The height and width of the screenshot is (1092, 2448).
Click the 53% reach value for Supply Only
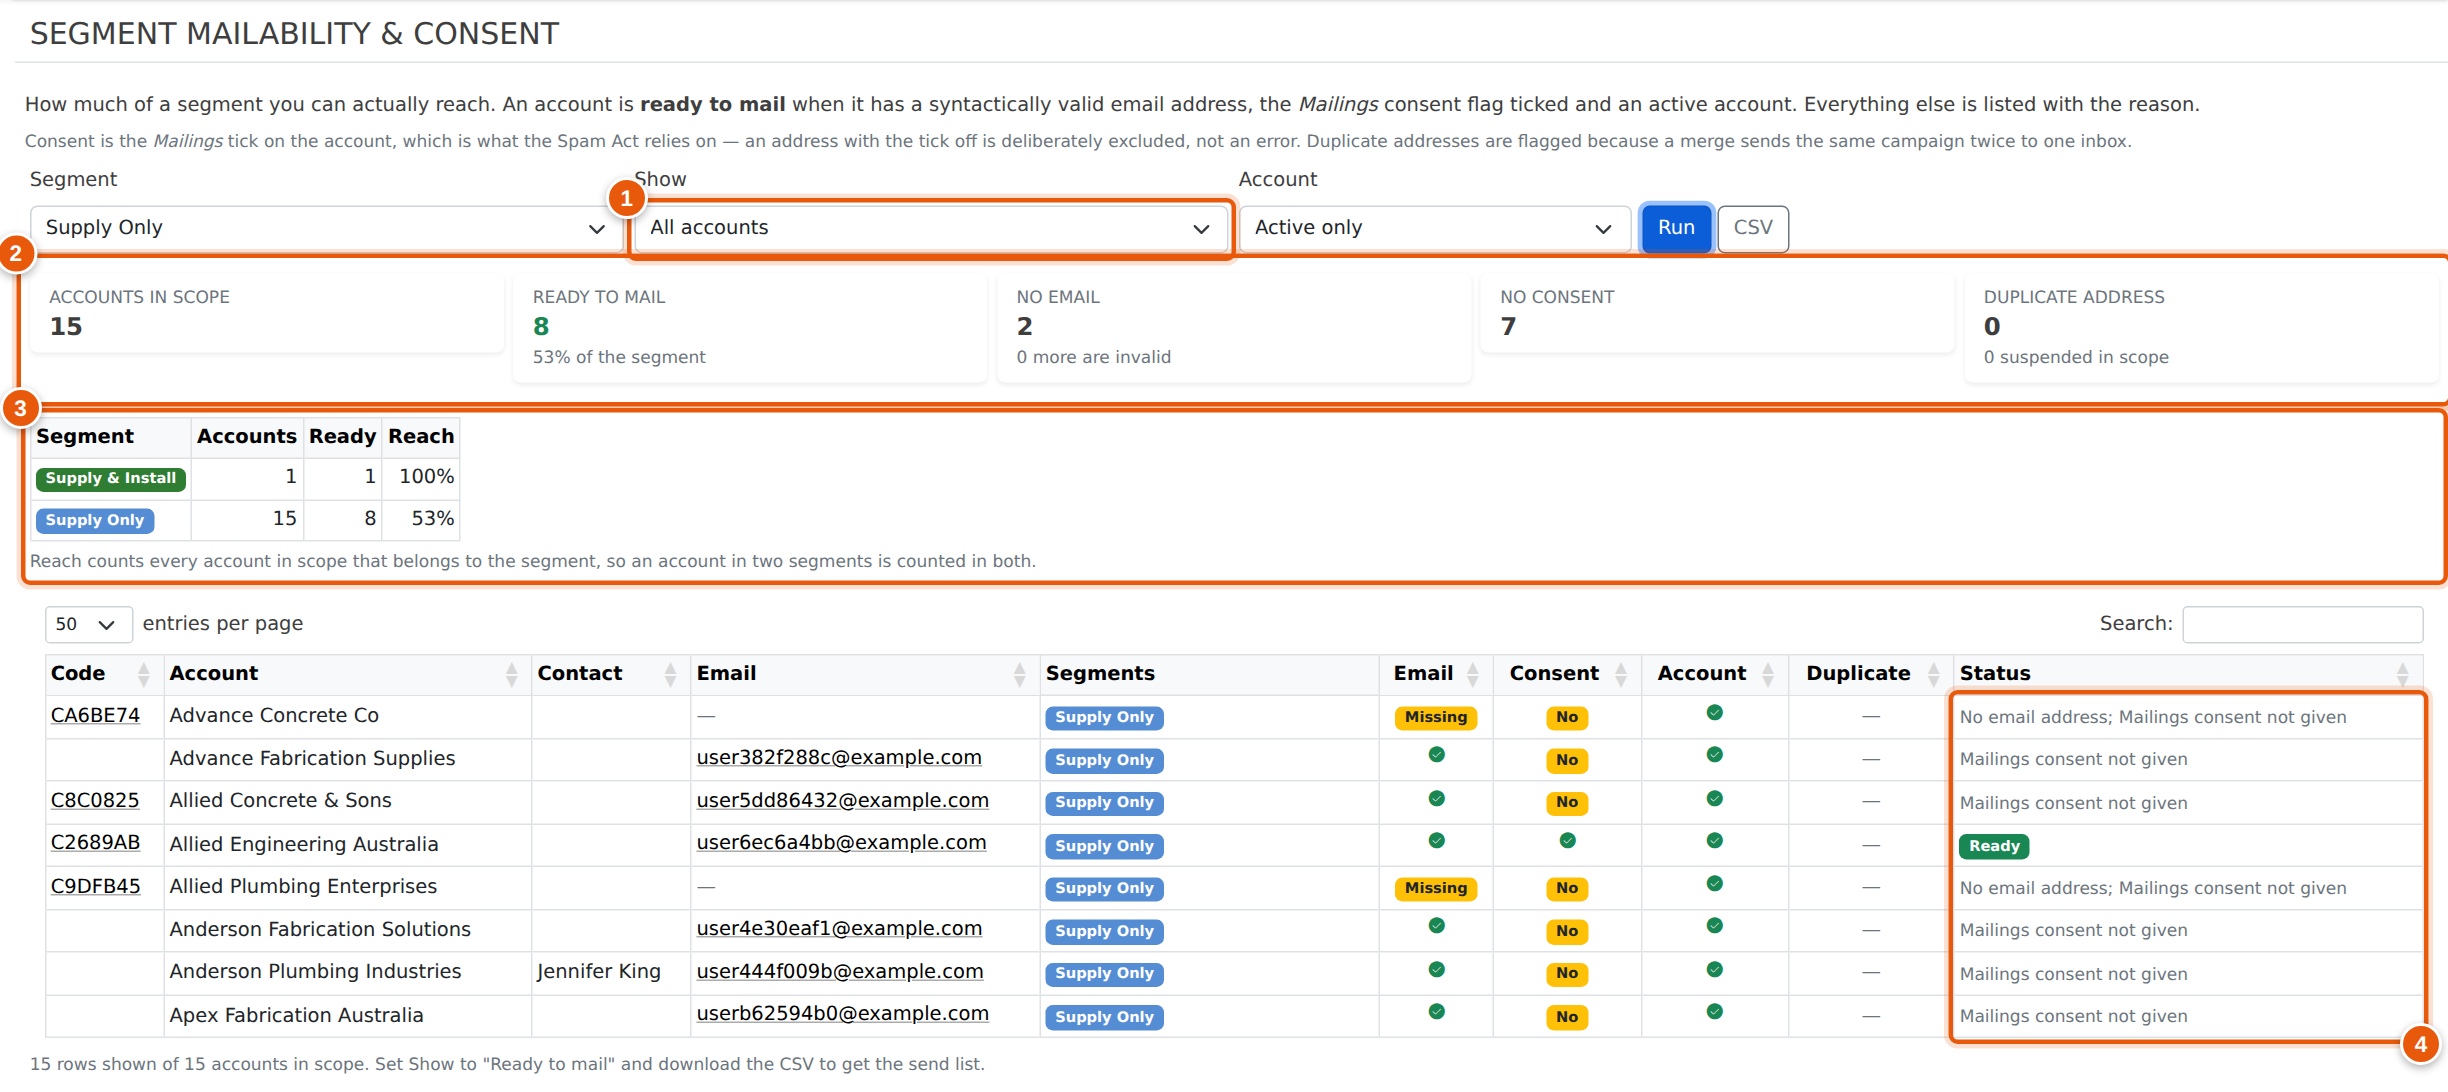pyautogui.click(x=432, y=519)
